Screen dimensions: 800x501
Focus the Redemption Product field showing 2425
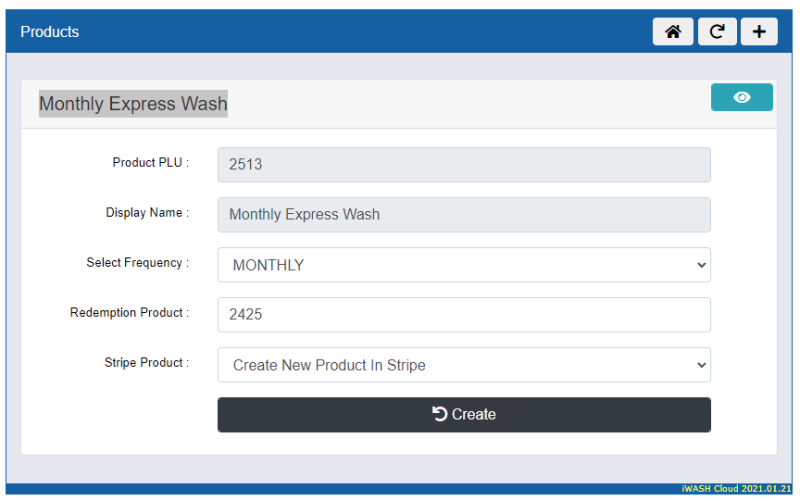[463, 314]
